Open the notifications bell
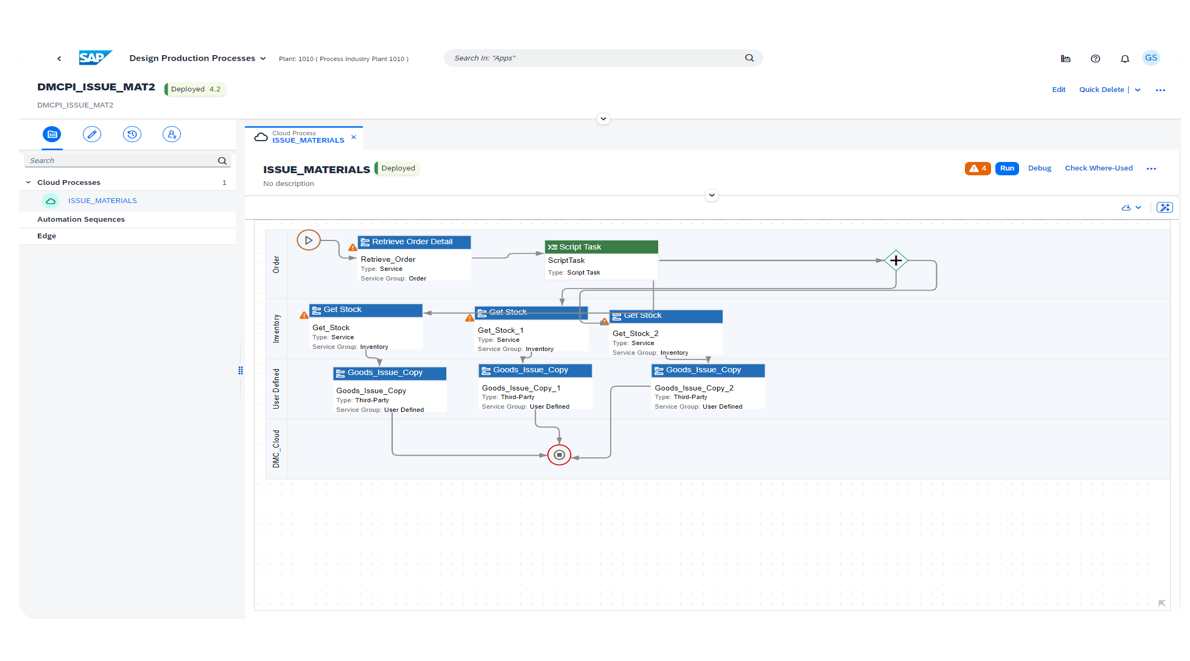This screenshot has height=661, width=1190. (x=1124, y=59)
